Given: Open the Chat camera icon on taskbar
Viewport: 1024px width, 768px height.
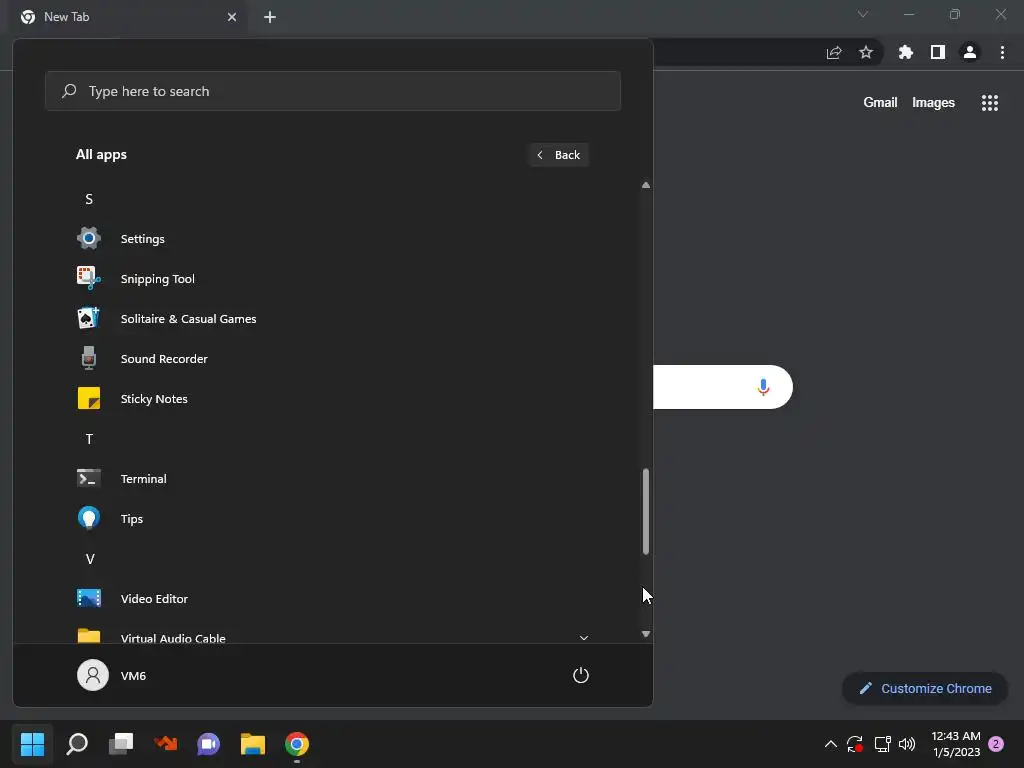Looking at the screenshot, I should (209, 744).
